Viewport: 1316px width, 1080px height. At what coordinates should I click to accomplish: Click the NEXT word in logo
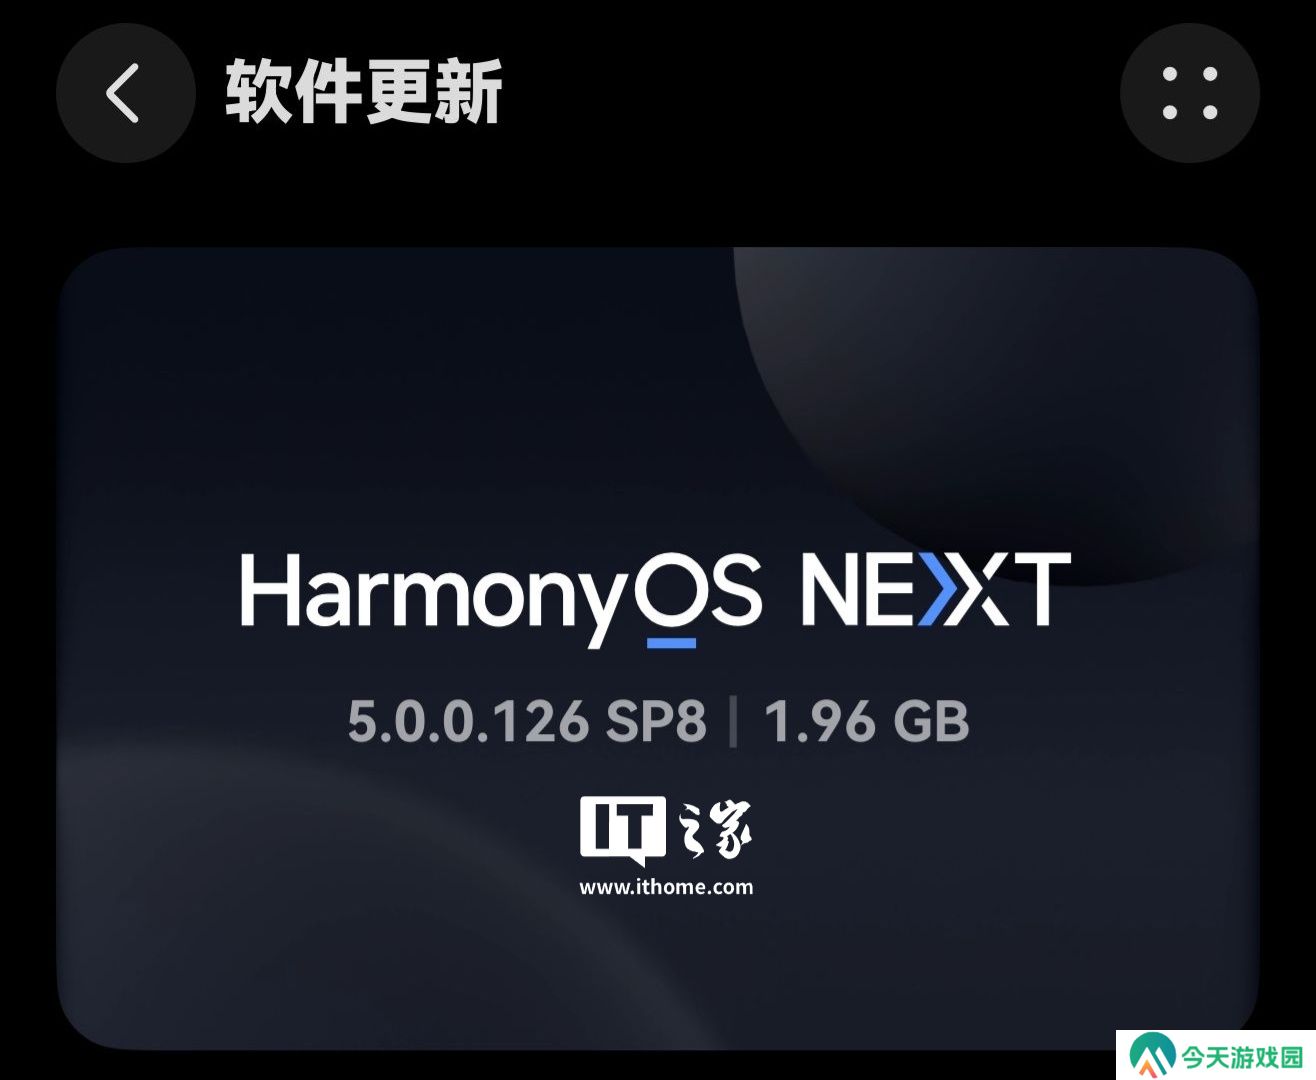936,589
